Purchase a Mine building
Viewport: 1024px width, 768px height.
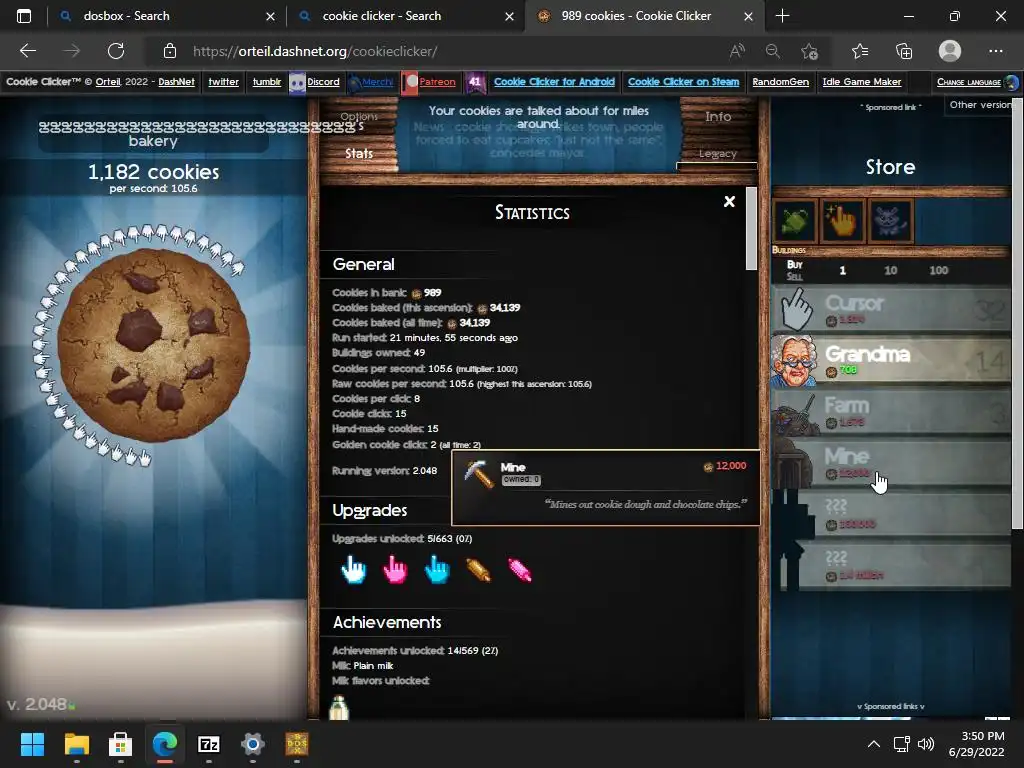(891, 463)
